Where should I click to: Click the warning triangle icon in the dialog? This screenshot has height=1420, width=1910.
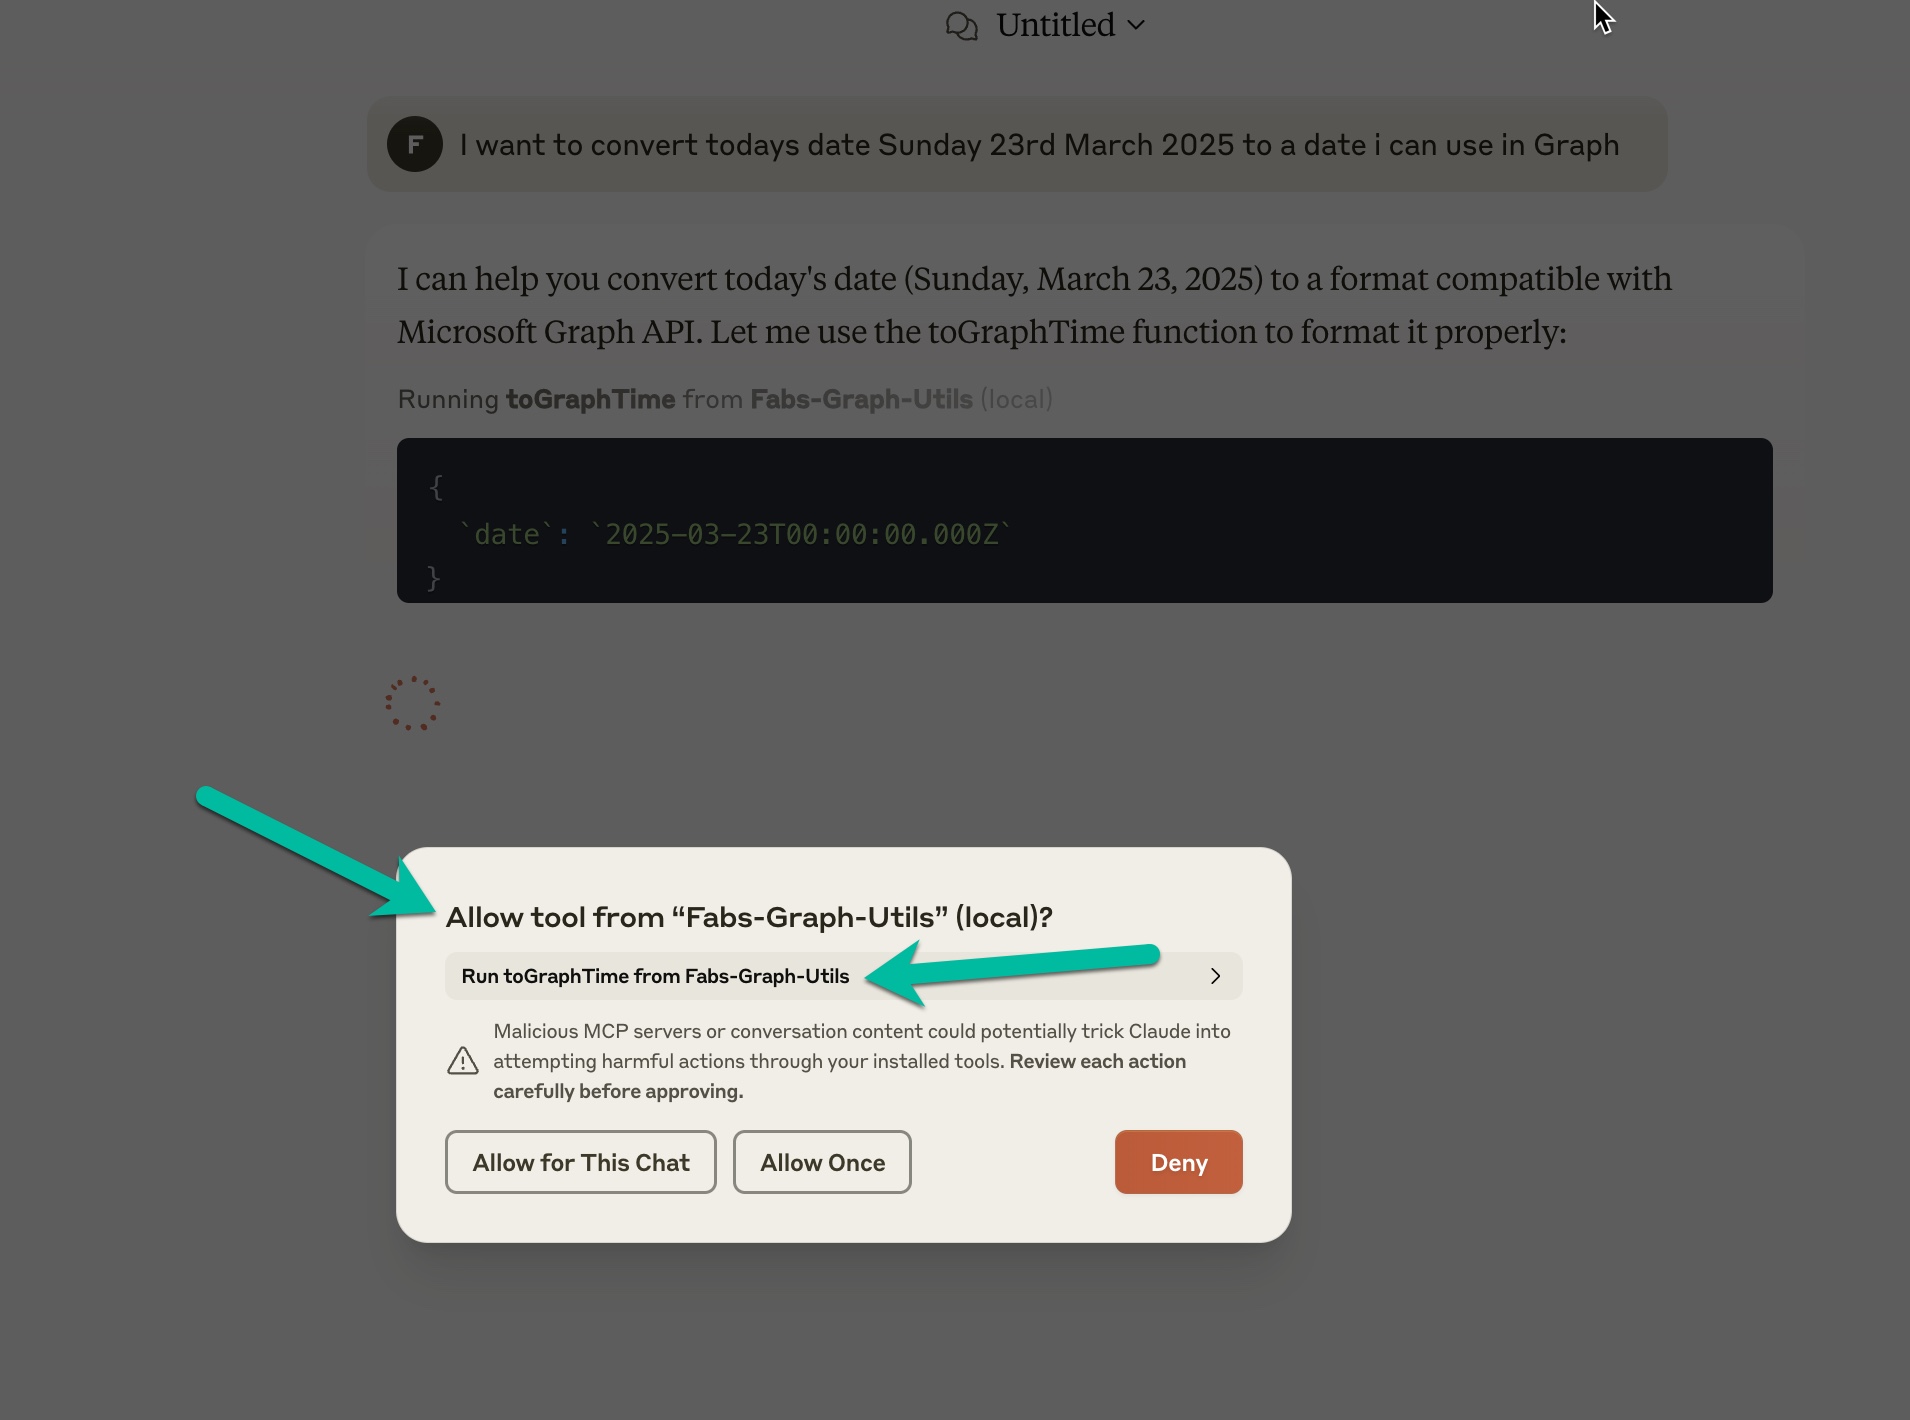click(x=463, y=1061)
